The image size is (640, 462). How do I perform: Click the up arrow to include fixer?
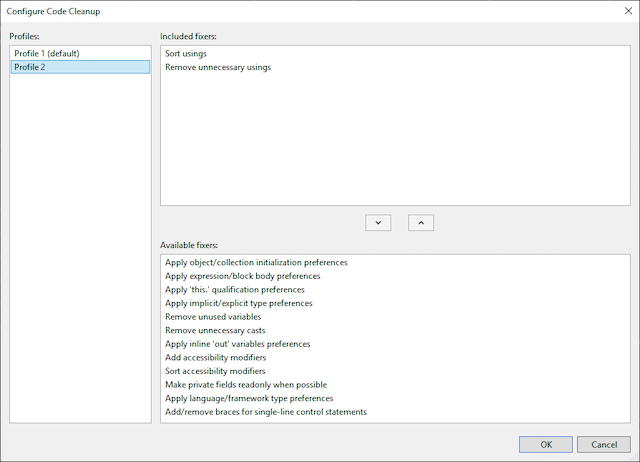click(421, 223)
